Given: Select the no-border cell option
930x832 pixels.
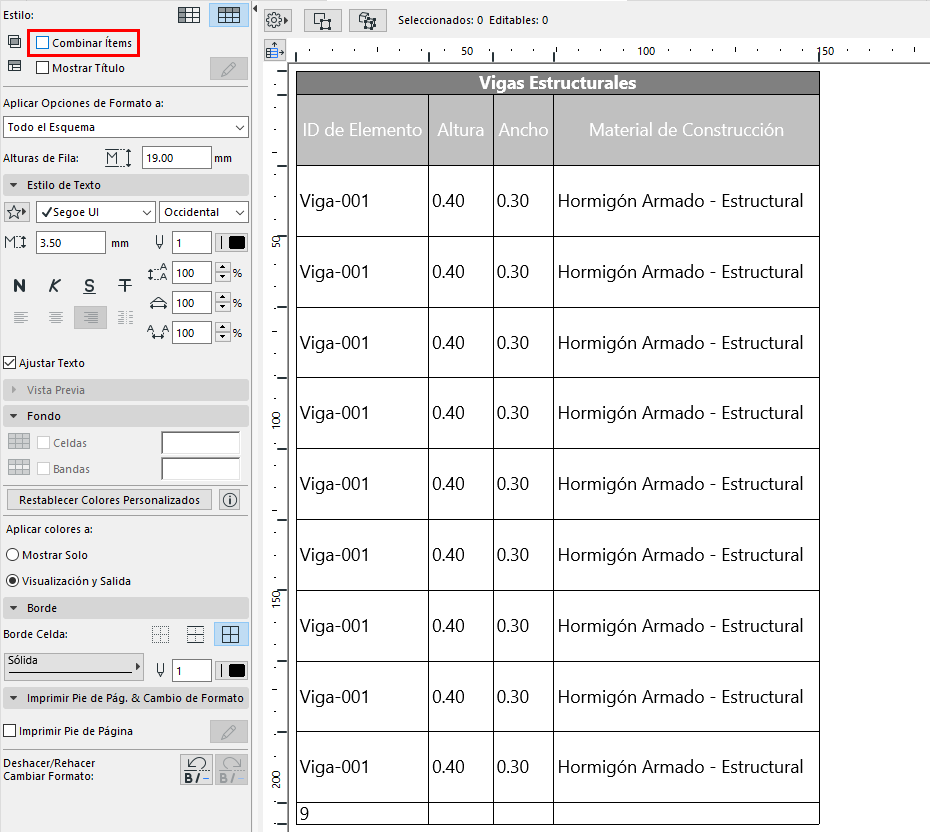Looking at the screenshot, I should 160,635.
